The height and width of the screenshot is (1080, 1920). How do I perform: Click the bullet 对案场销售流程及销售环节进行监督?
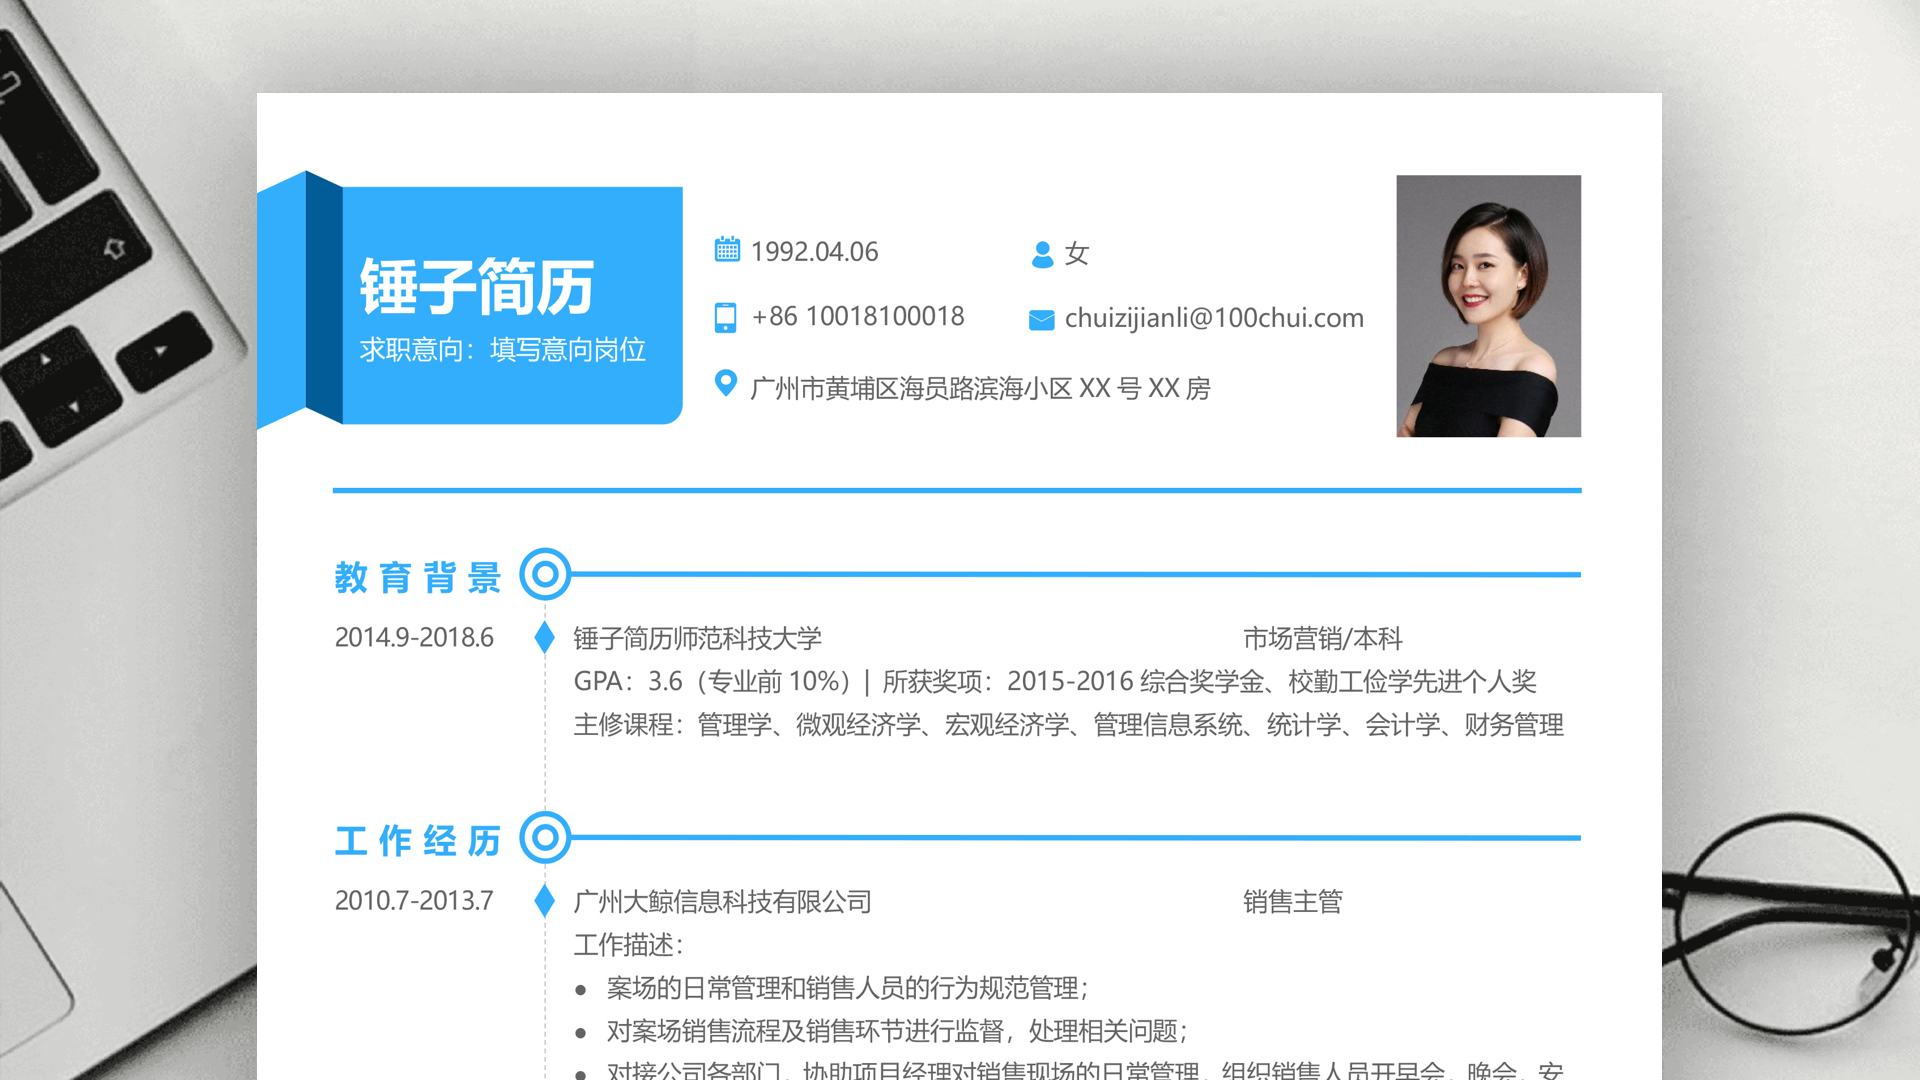click(897, 1031)
